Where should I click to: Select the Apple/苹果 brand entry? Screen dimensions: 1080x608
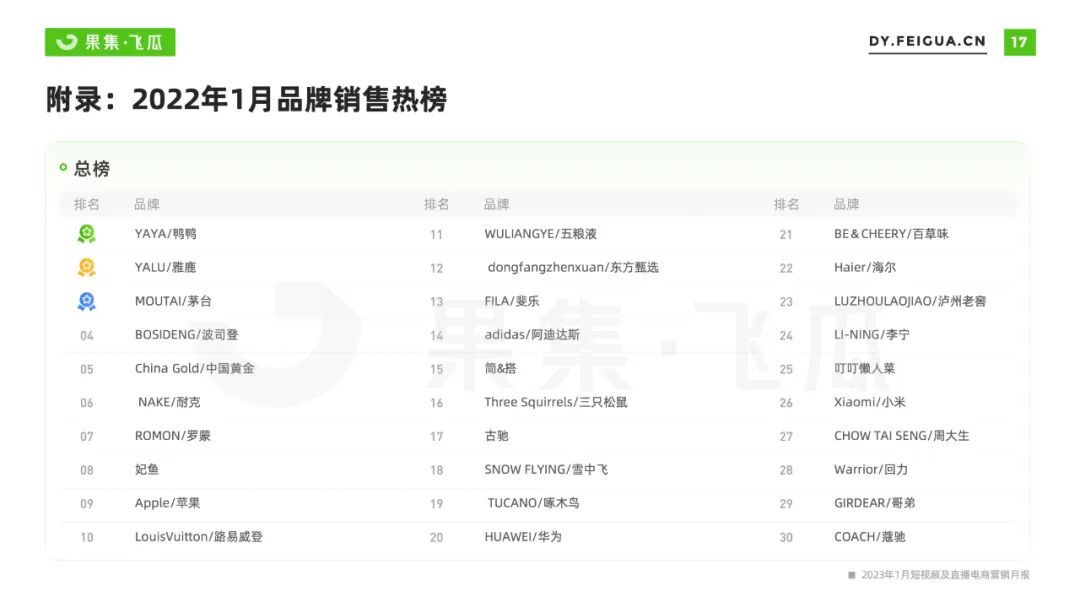(x=167, y=503)
